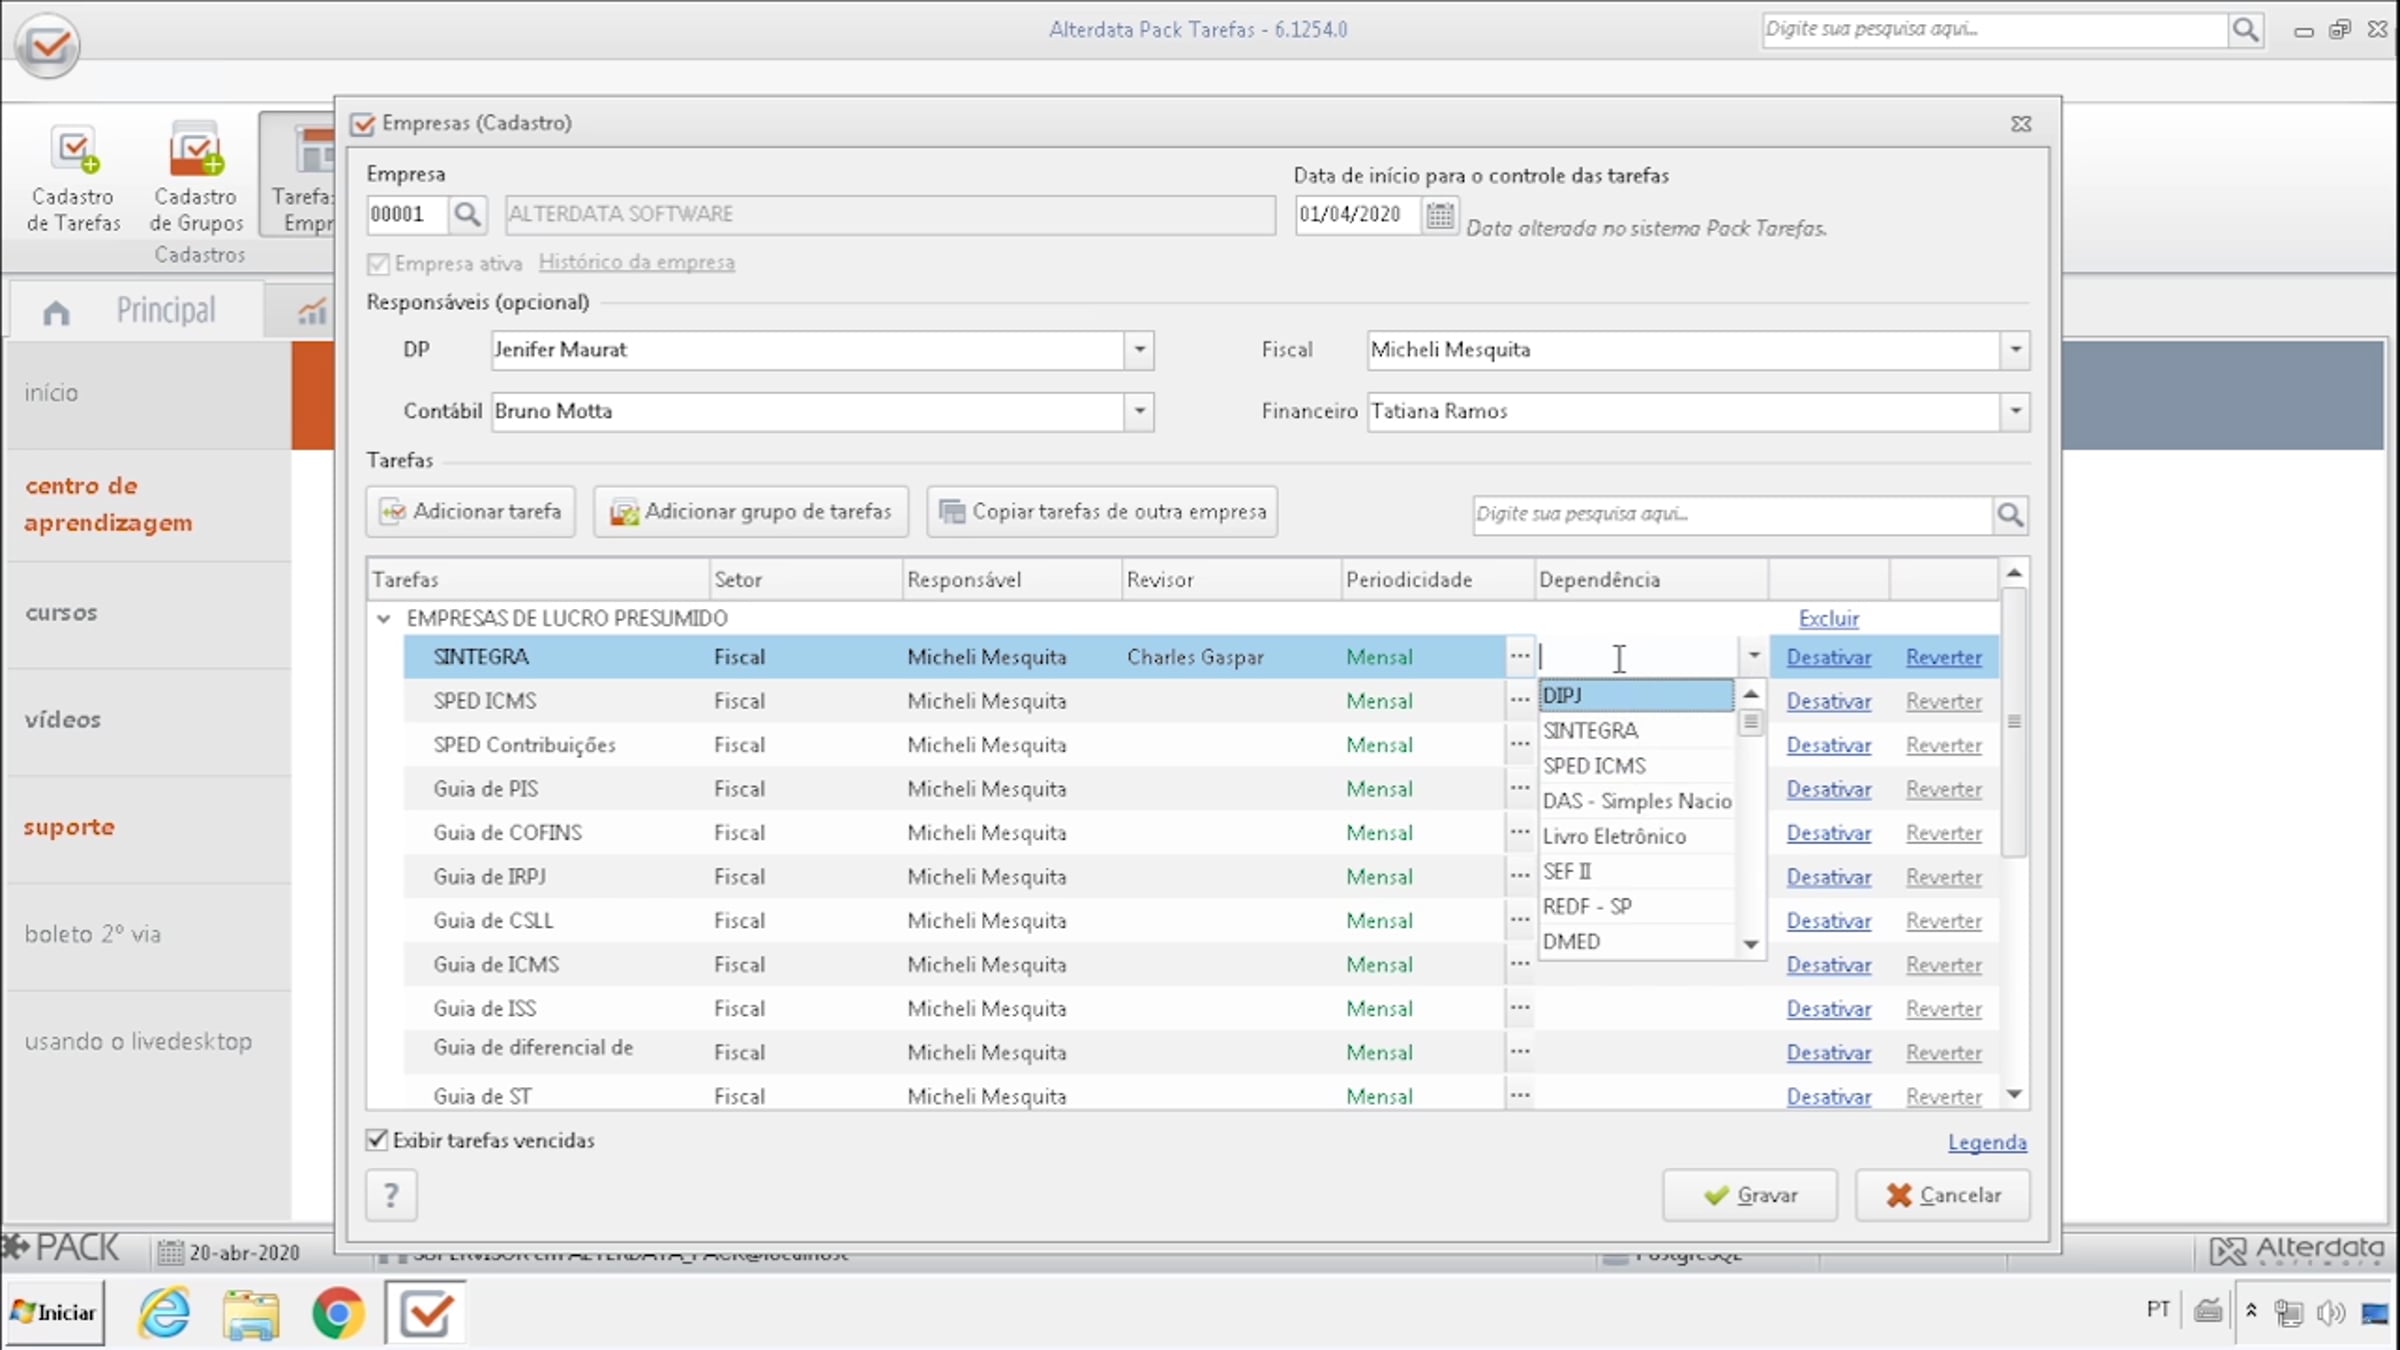Open the Histórico da empresa link

(x=636, y=262)
